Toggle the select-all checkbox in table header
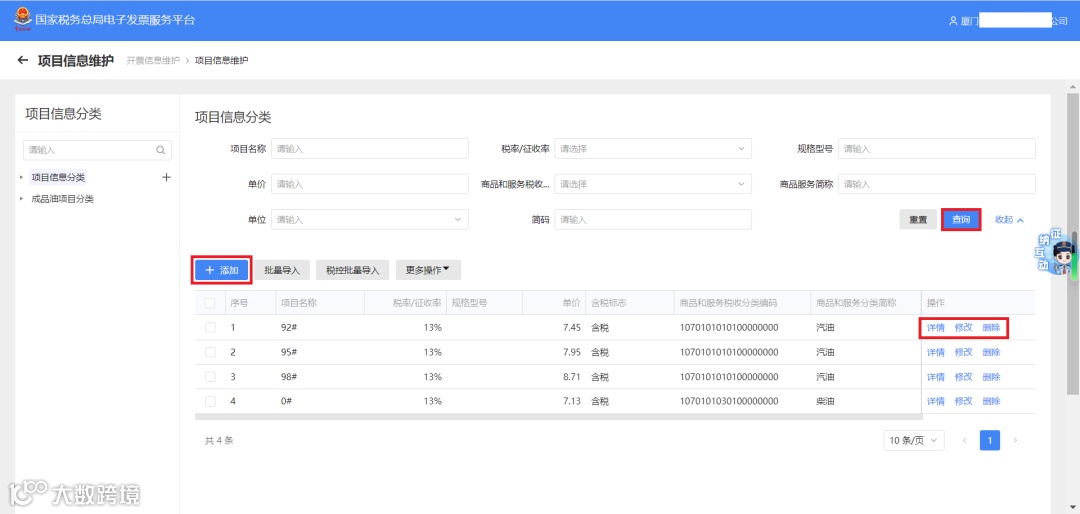Image resolution: width=1080 pixels, height=514 pixels. pyautogui.click(x=210, y=302)
